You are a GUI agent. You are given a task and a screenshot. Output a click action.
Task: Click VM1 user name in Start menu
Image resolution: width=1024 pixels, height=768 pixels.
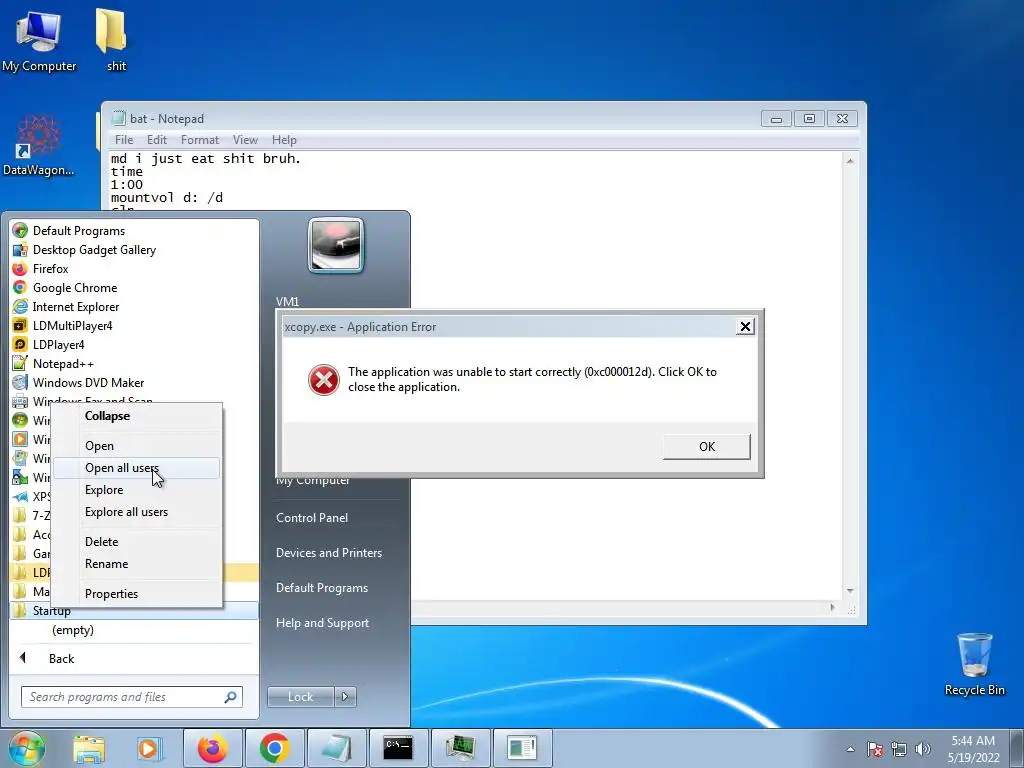pos(287,302)
